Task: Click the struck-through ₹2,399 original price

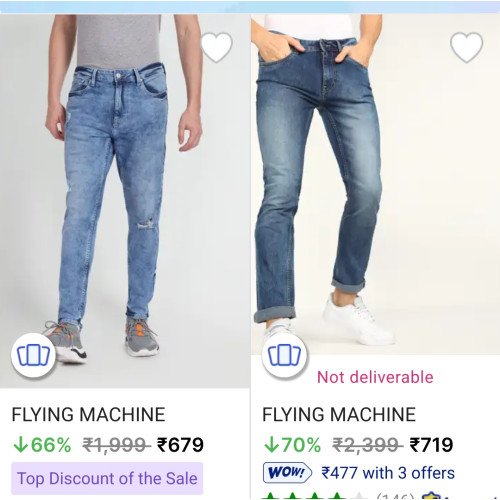Action: click(x=368, y=445)
